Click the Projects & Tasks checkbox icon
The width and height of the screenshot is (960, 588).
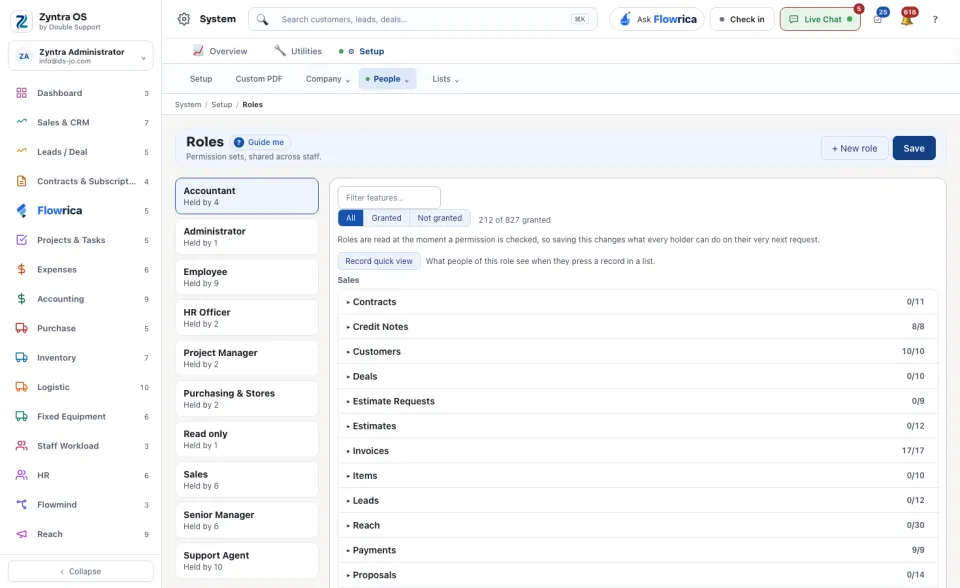[21, 240]
